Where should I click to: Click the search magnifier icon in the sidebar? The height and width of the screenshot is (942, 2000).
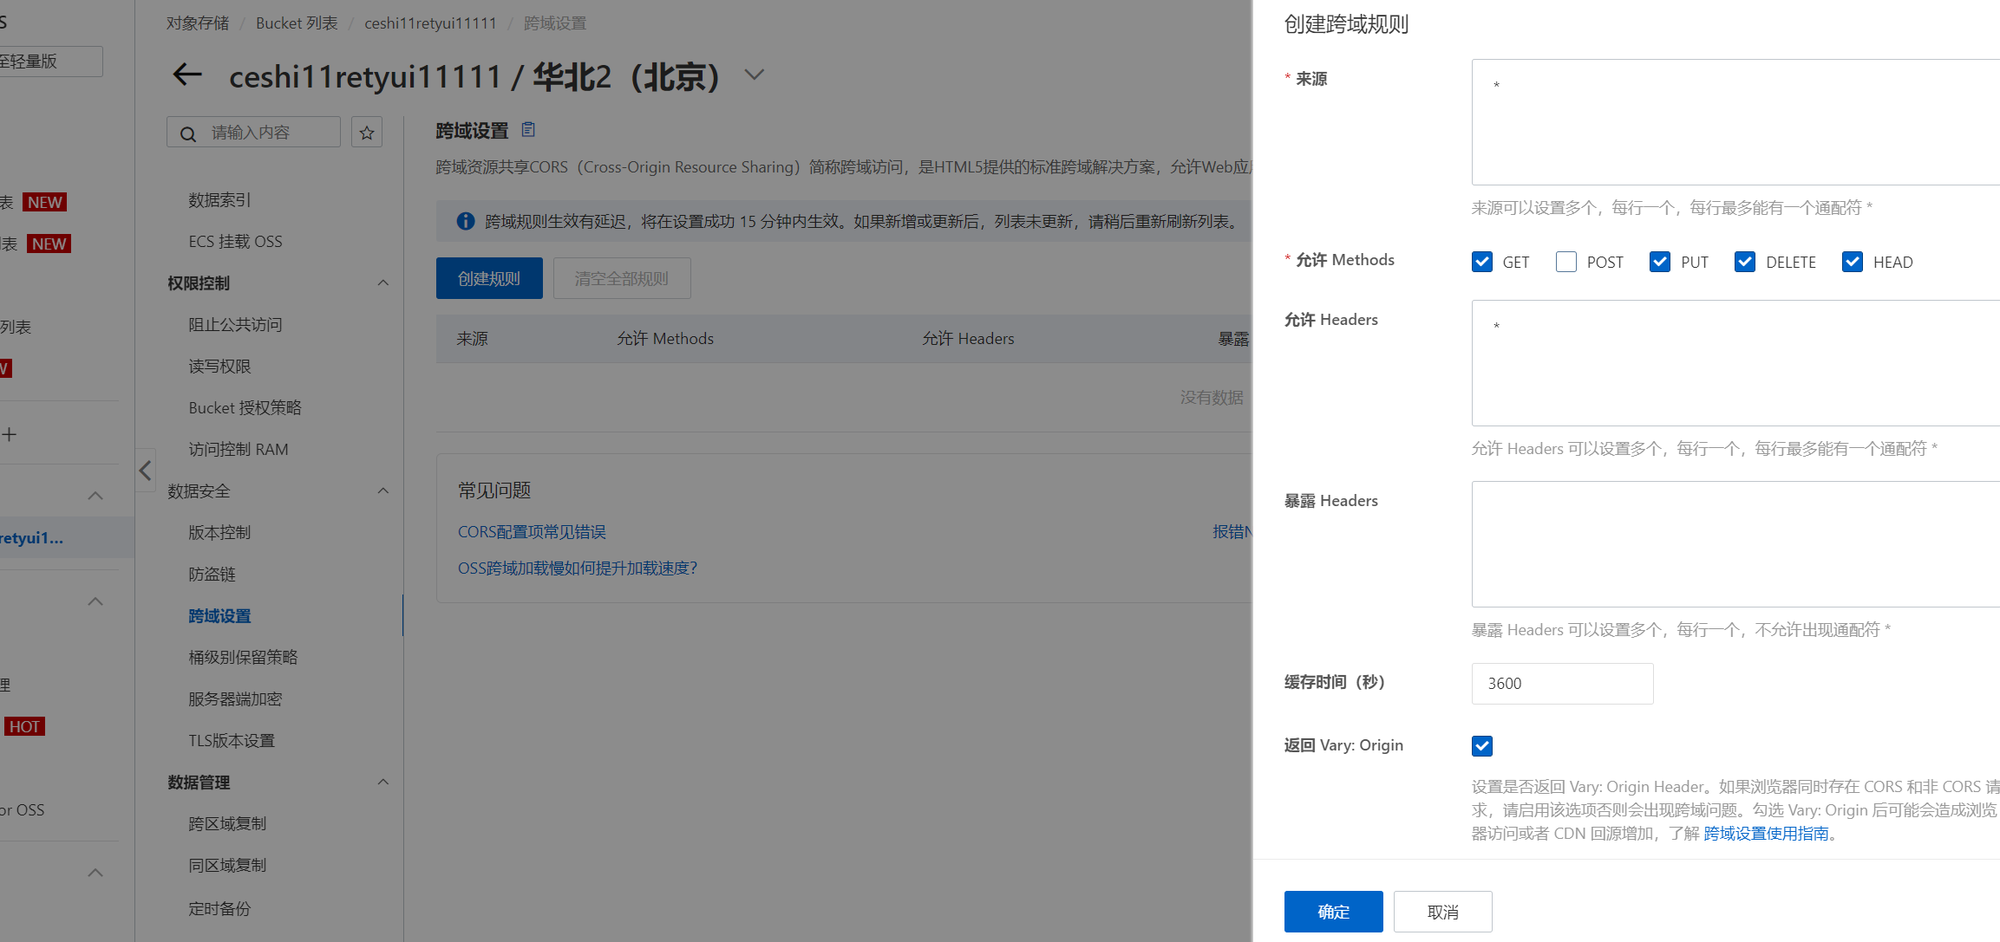187,133
